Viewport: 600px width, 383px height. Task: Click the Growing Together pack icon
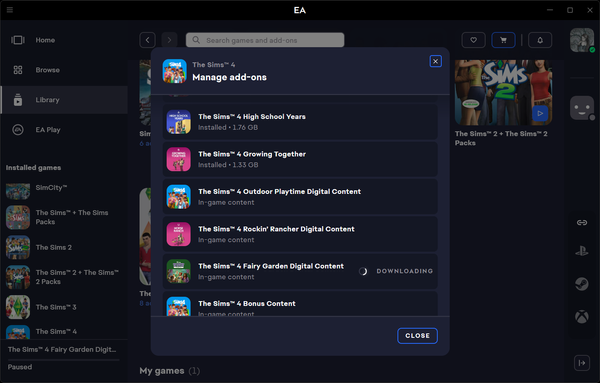[179, 159]
